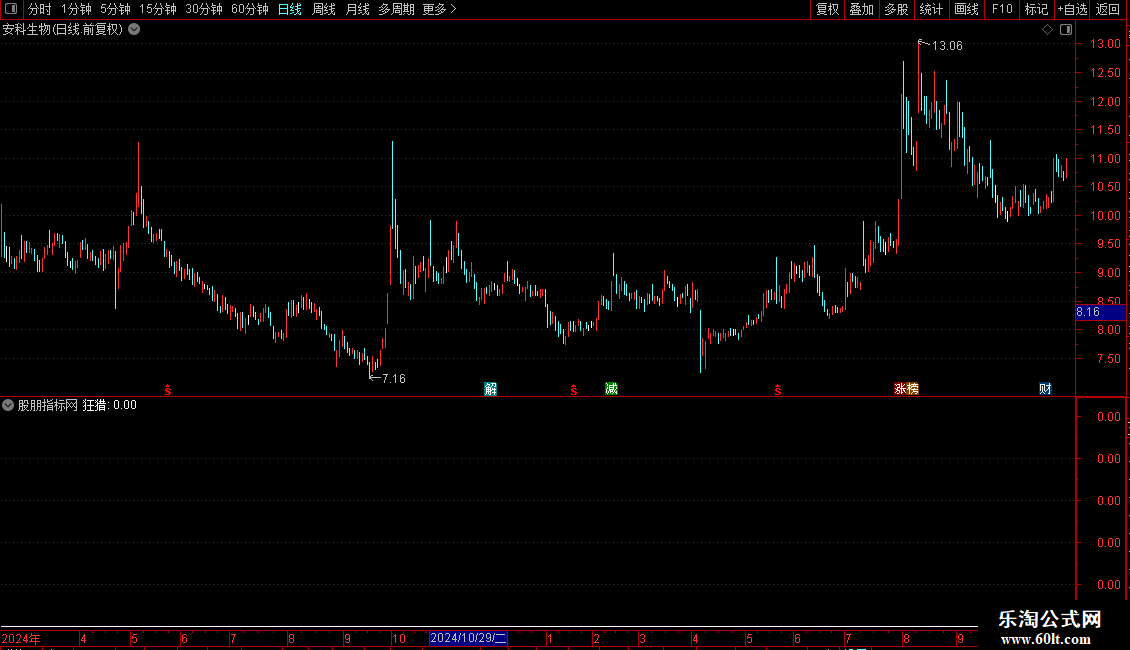Screen dimensions: 1130x650
Task: Open F10 company information
Action: (x=1002, y=9)
